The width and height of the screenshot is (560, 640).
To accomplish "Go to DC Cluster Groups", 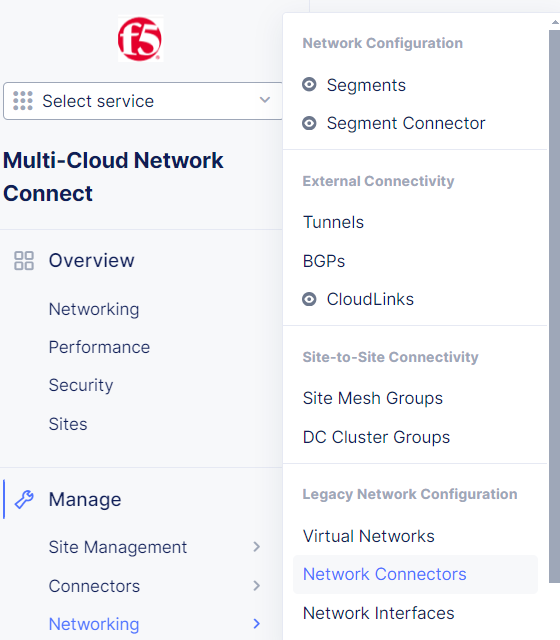I will [x=376, y=437].
